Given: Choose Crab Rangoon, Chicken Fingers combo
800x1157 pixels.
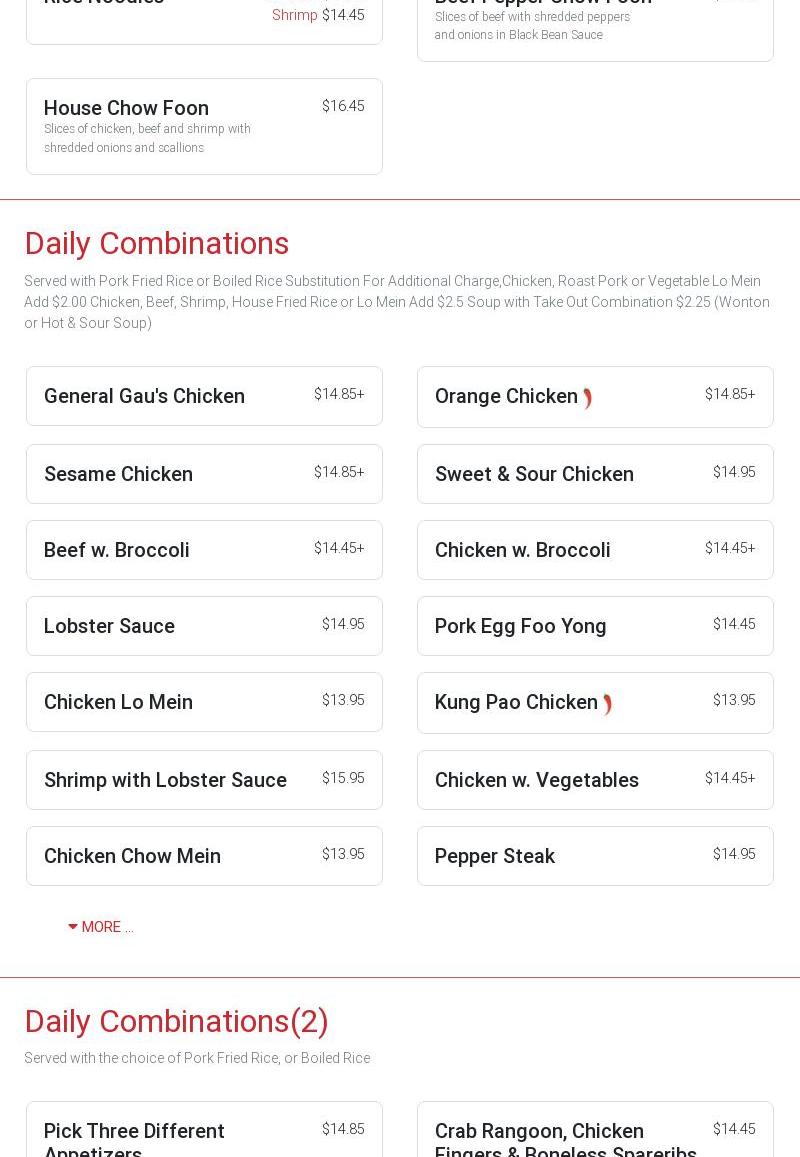Looking at the screenshot, I should point(596,1130).
